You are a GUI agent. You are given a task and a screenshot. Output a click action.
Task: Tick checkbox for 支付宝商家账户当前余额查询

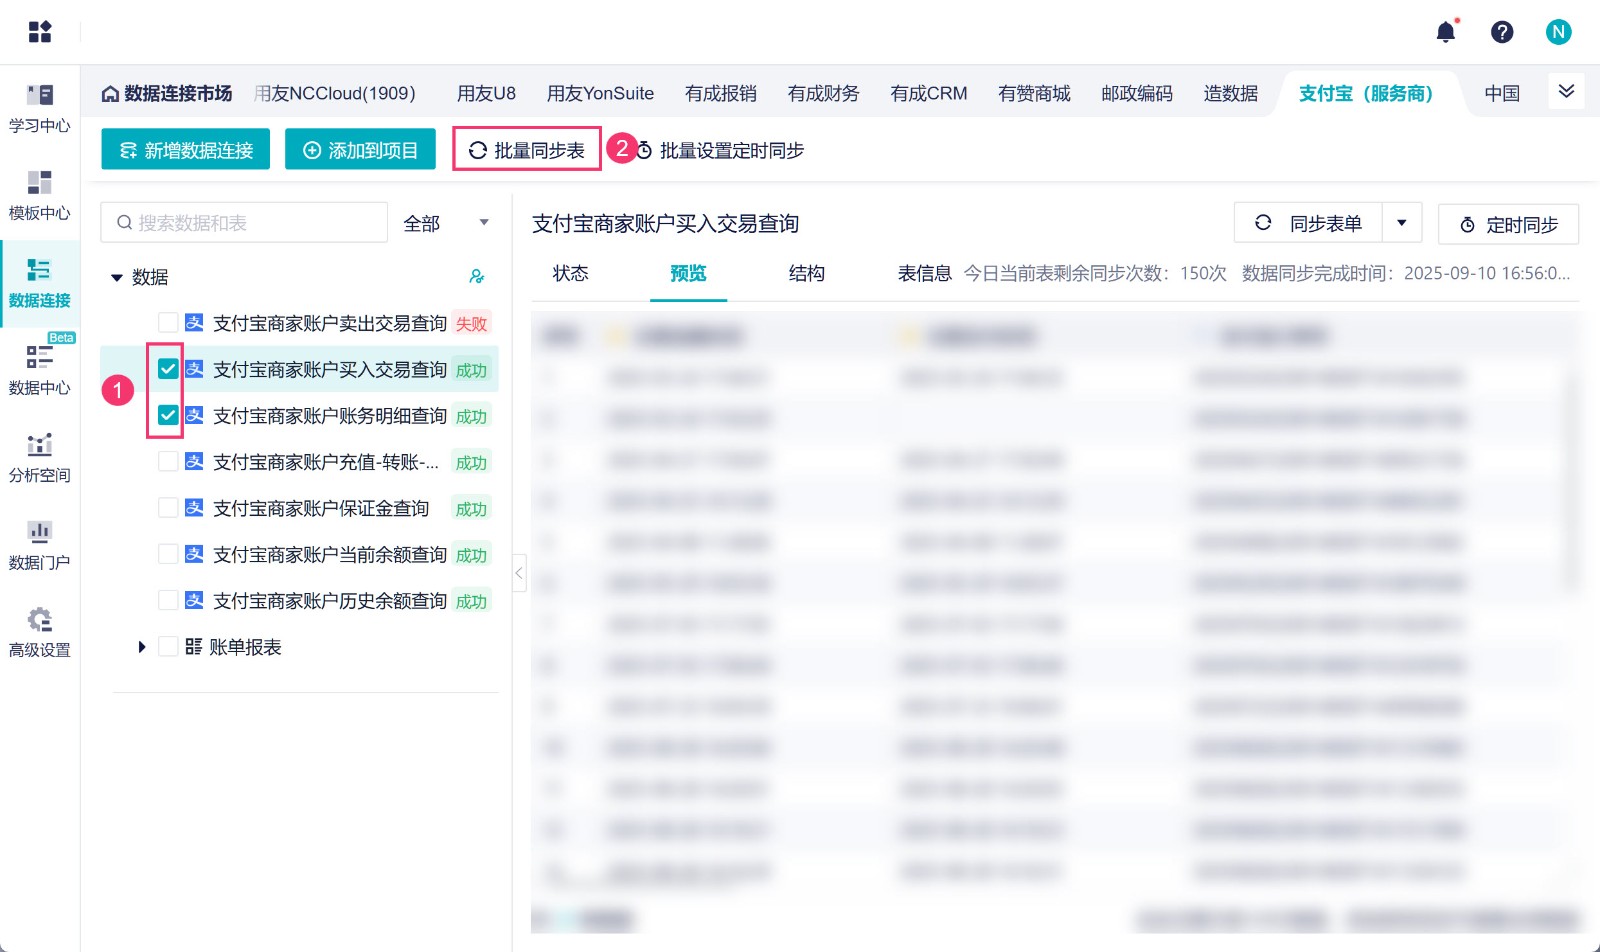(x=168, y=554)
